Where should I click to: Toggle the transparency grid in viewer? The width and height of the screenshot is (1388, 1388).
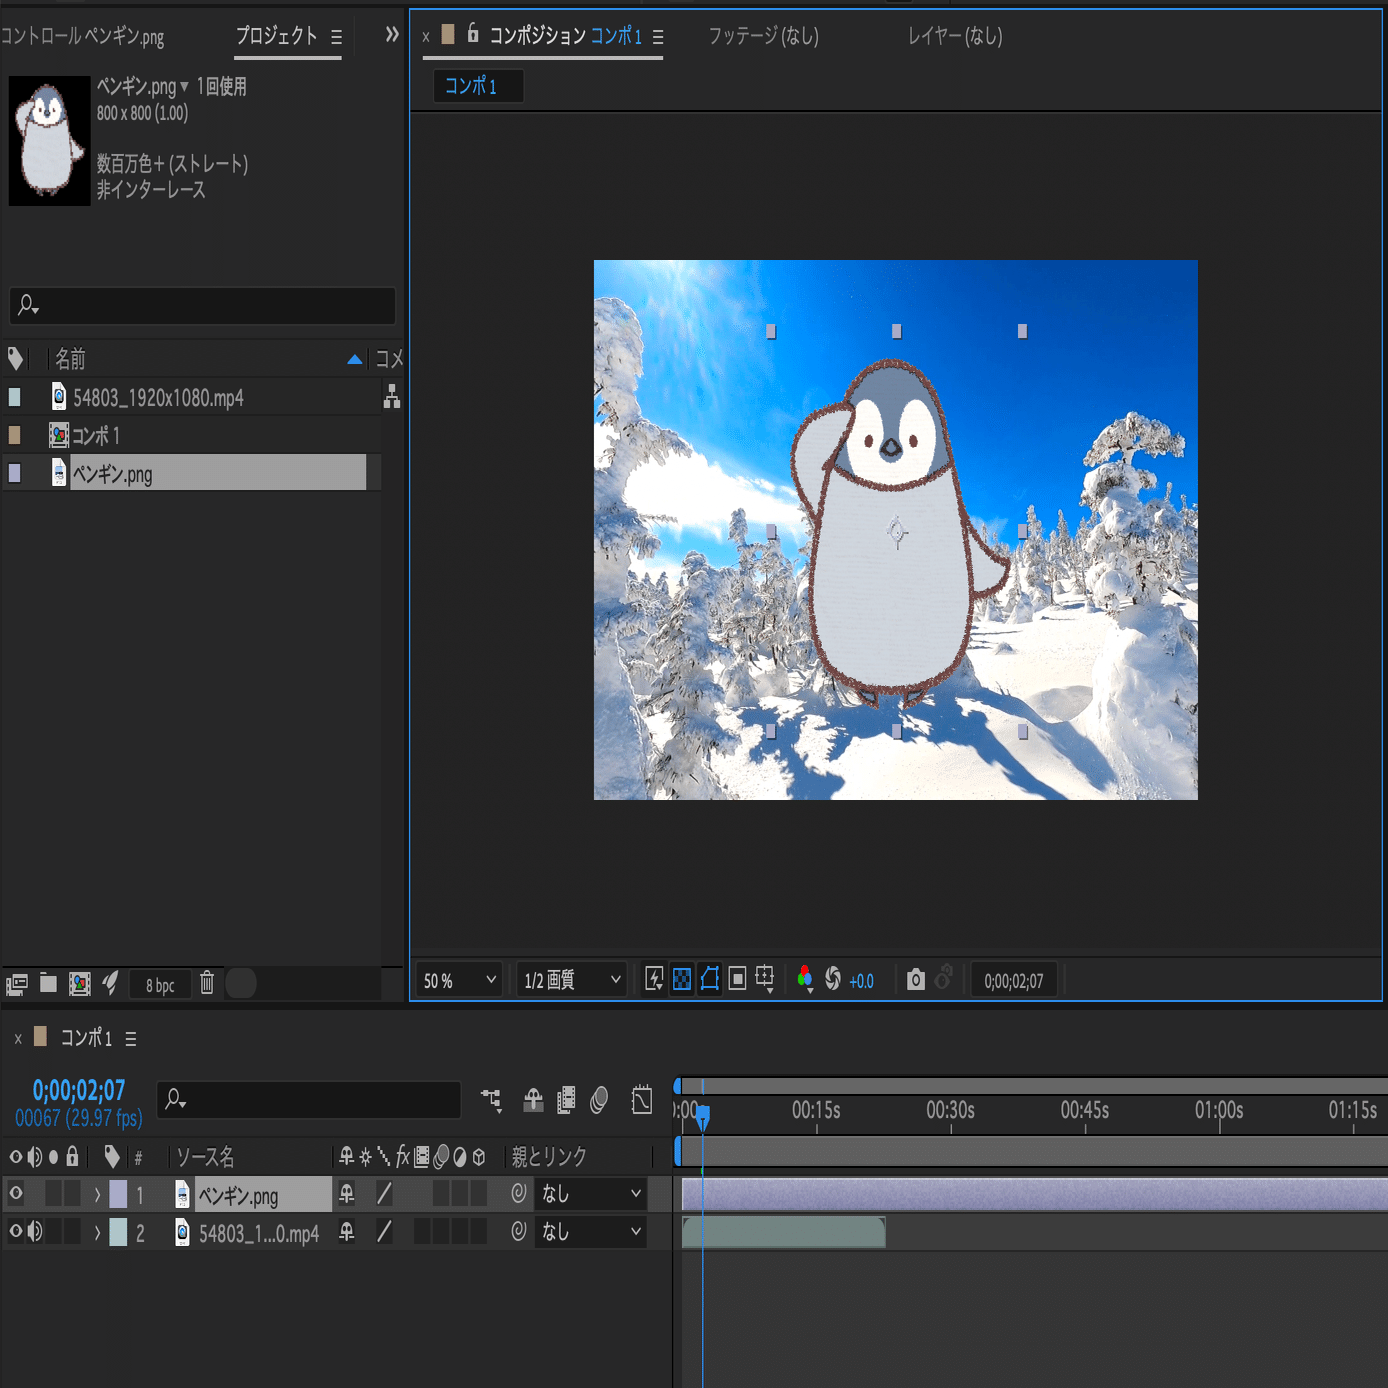coord(682,980)
